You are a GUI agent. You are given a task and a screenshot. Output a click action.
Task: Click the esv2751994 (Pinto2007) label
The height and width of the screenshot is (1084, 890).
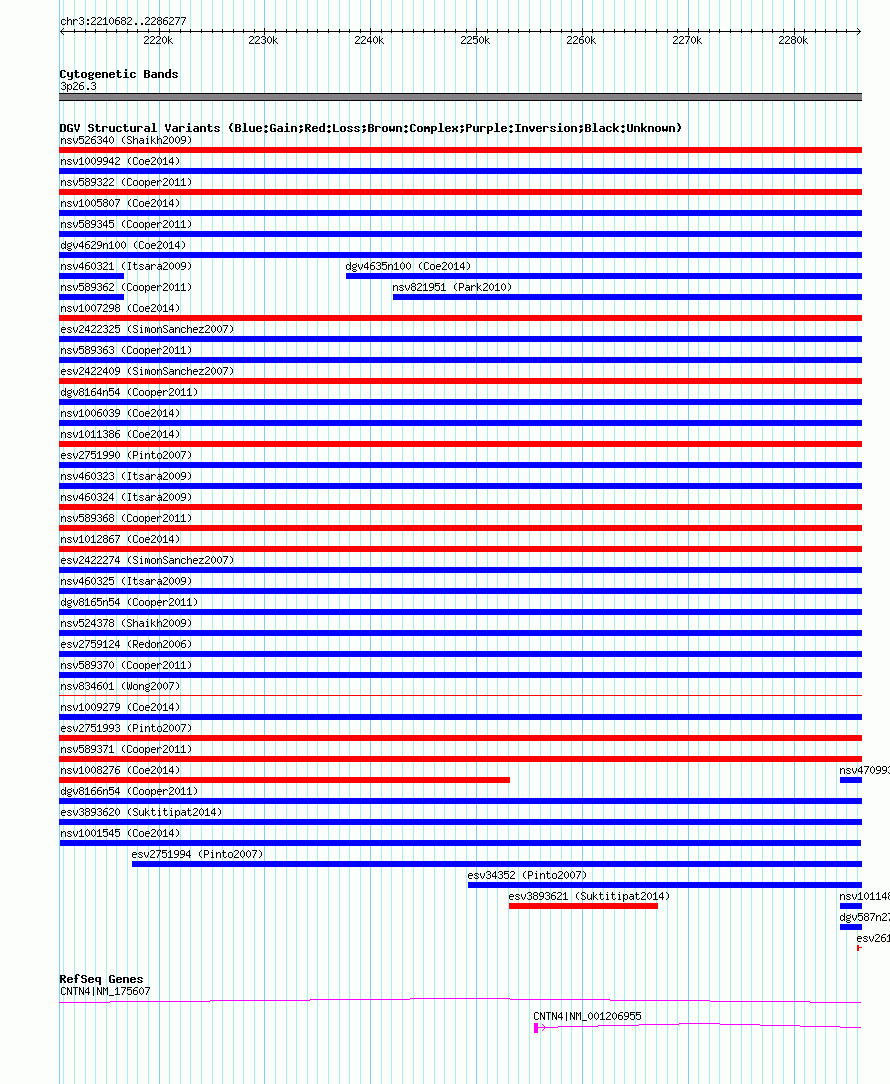pyautogui.click(x=197, y=854)
